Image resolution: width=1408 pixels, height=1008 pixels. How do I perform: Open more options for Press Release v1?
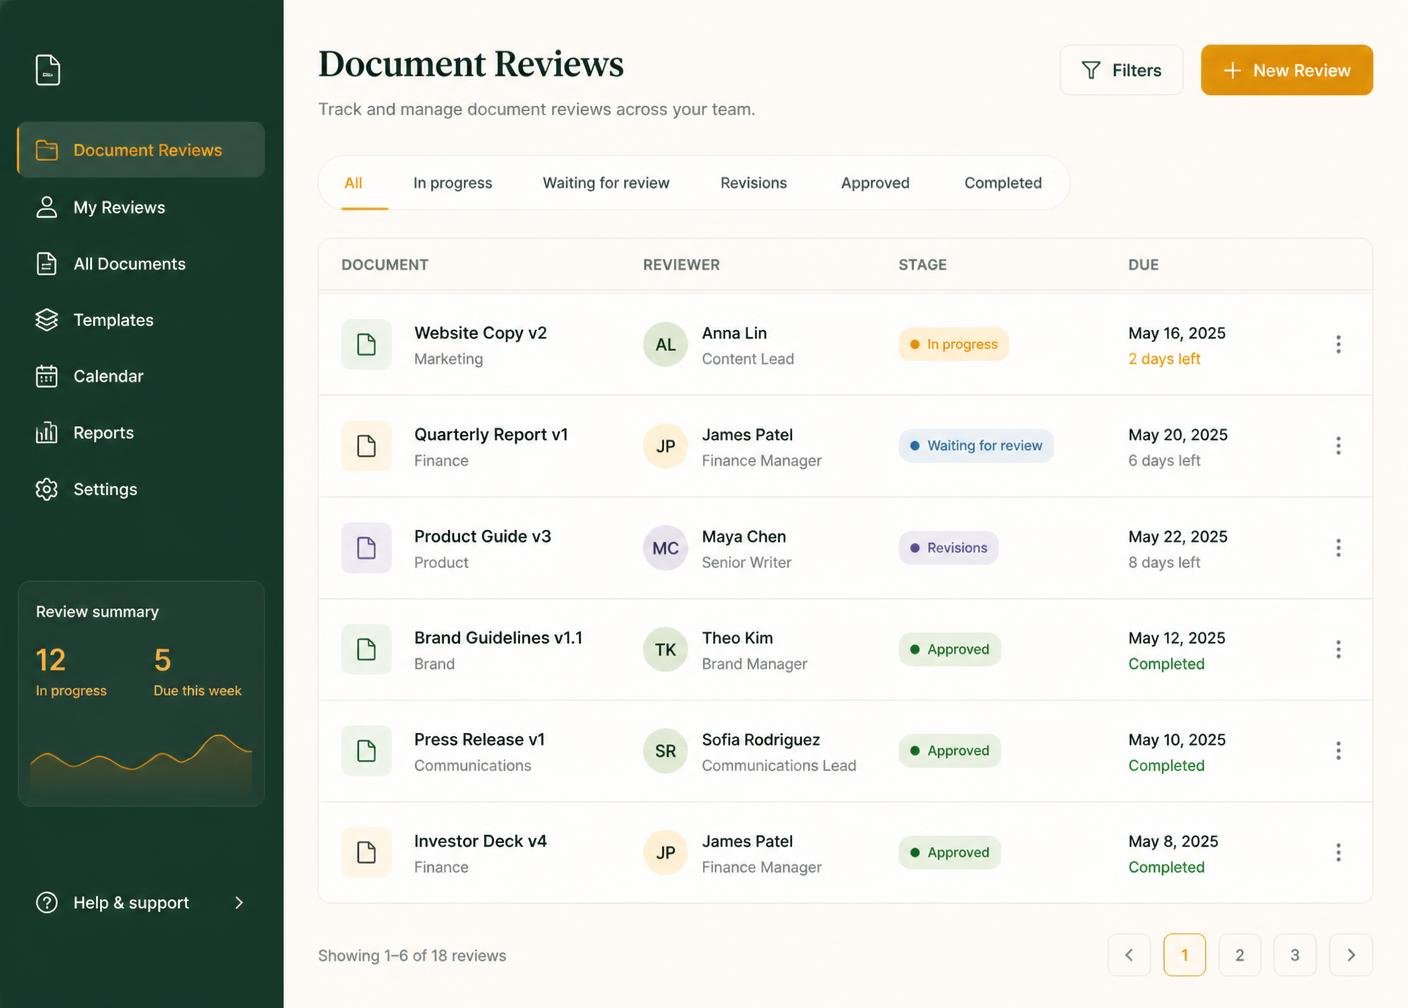tap(1338, 751)
